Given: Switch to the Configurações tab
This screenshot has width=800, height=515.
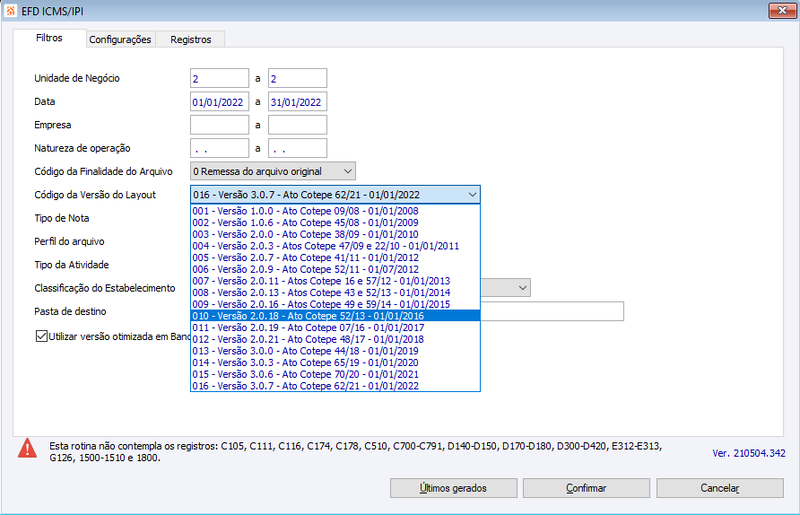Looking at the screenshot, I should [x=120, y=39].
